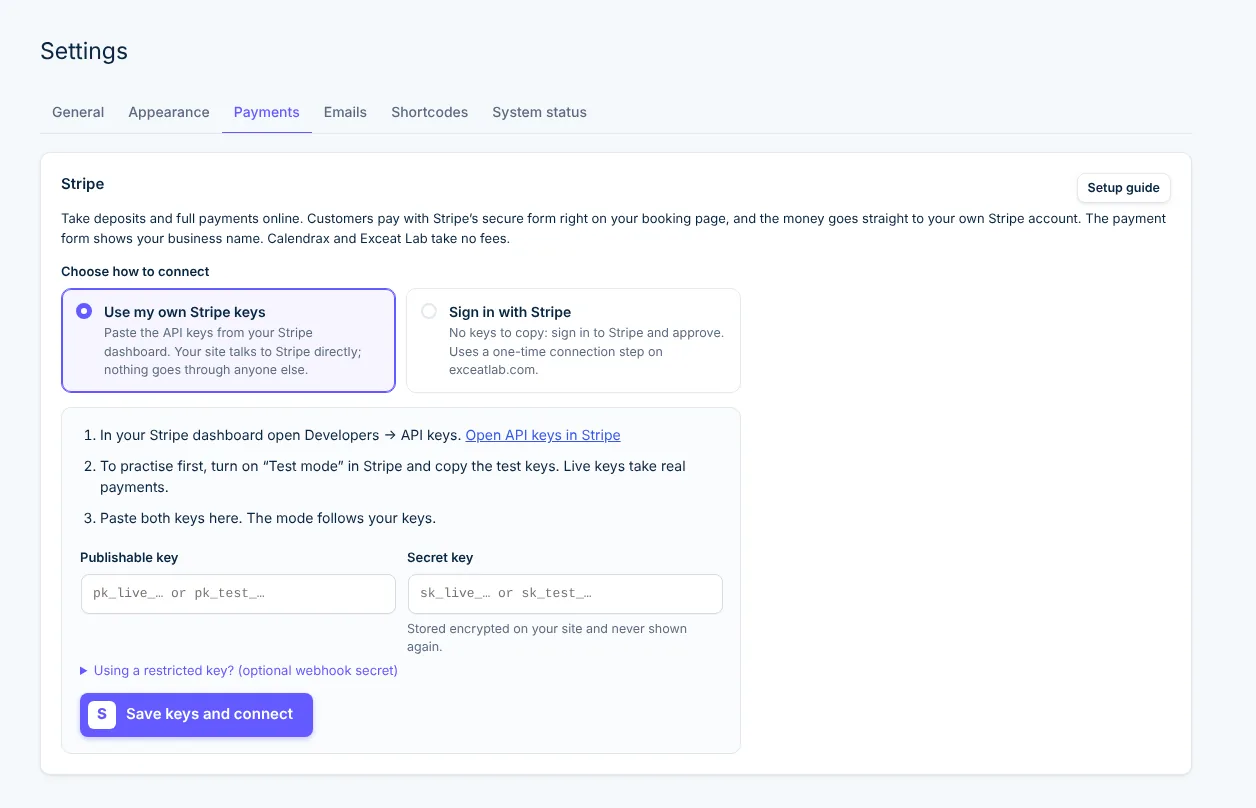
Task: Click the "Publishable key" label
Action: click(x=129, y=557)
